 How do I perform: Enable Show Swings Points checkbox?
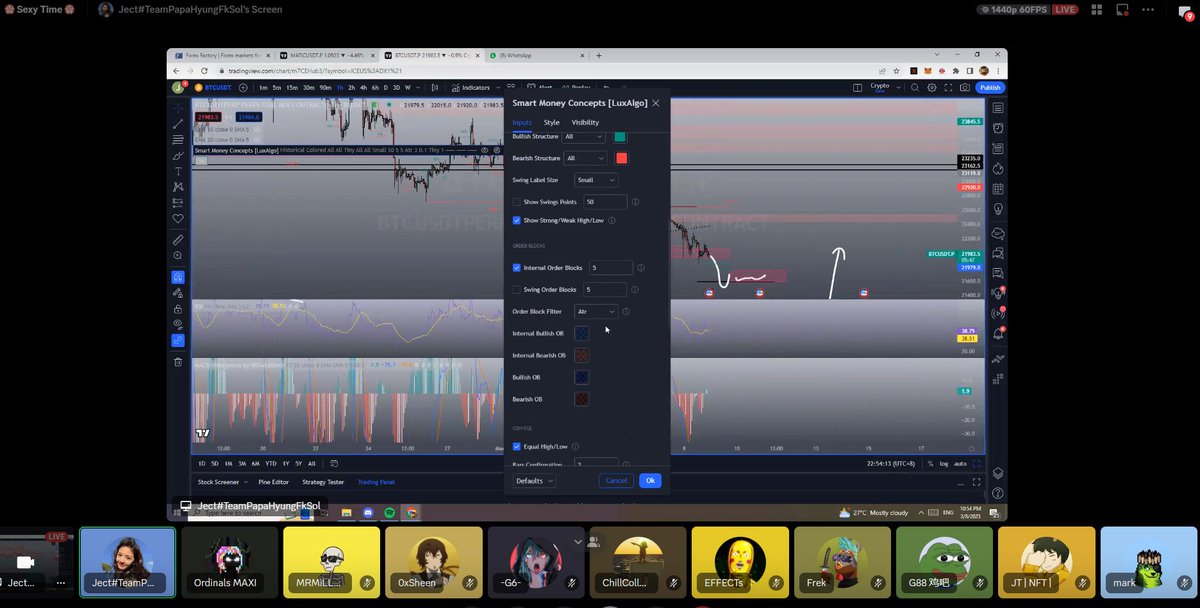pyautogui.click(x=516, y=202)
